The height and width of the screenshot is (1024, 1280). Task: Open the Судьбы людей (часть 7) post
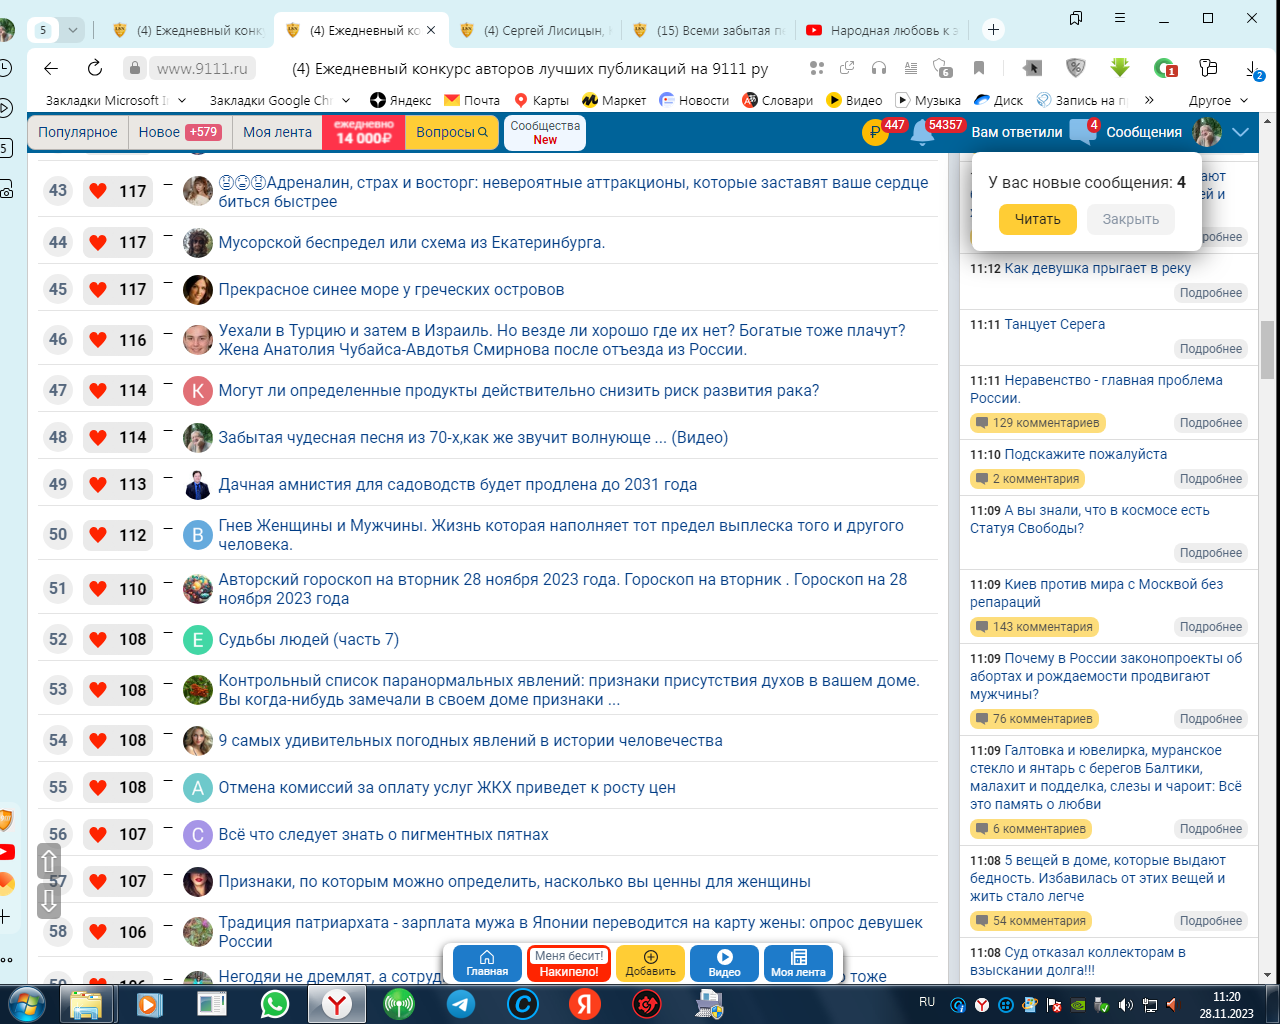(308, 640)
